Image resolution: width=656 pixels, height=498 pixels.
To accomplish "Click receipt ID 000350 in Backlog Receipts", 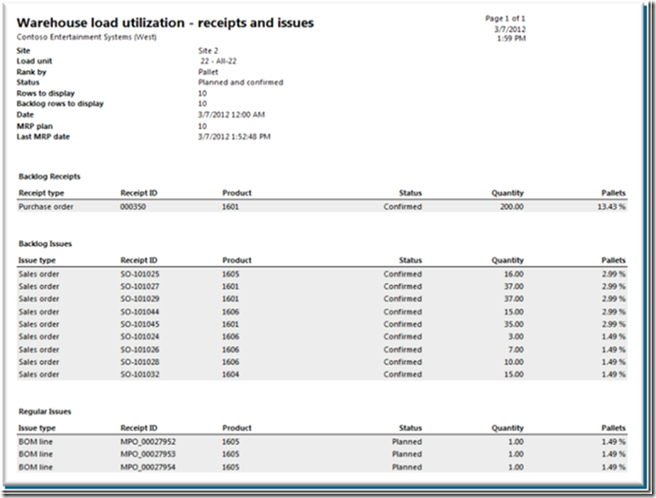I will (132, 207).
